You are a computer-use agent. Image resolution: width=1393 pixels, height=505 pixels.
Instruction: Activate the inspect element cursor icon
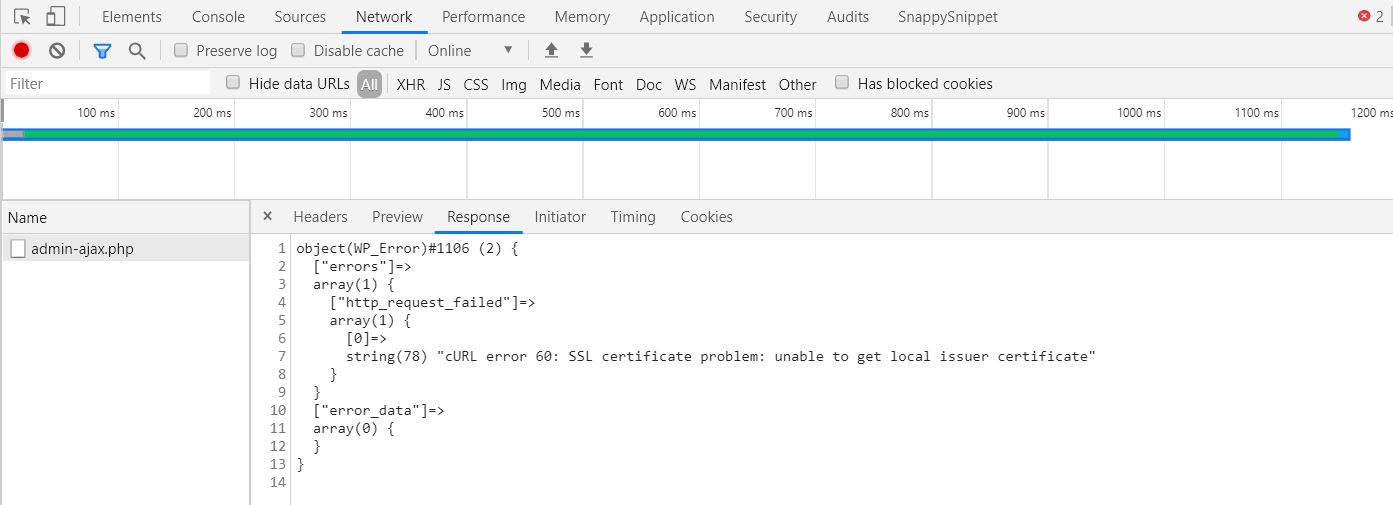click(22, 17)
